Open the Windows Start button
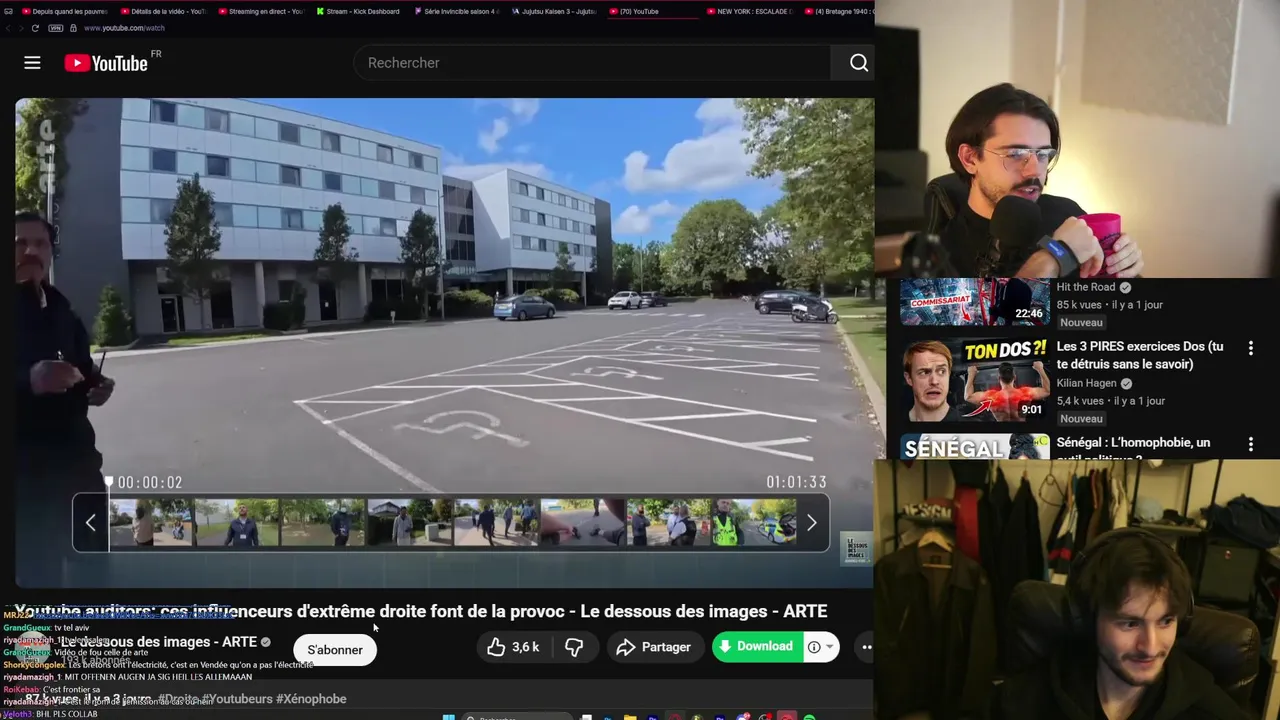1280x720 pixels. coord(449,717)
